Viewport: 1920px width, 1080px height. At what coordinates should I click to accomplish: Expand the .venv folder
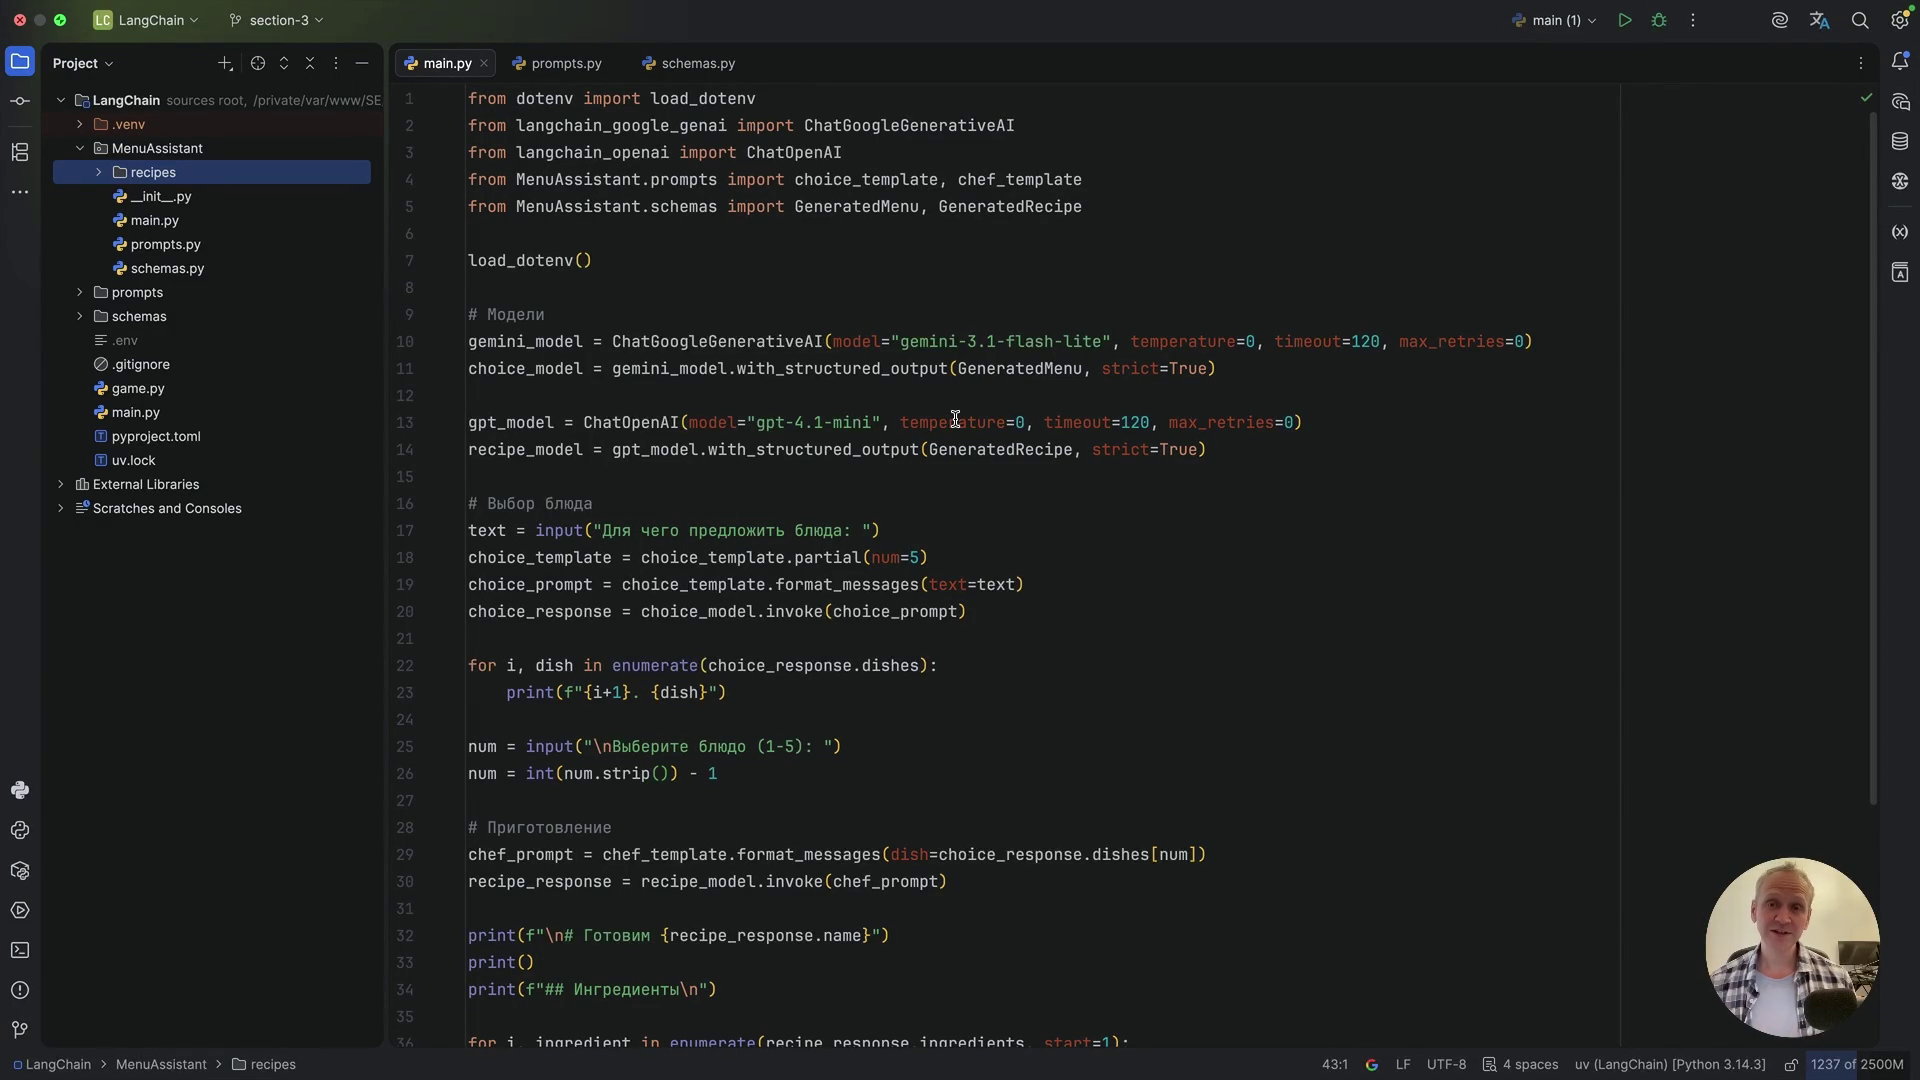[x=80, y=124]
